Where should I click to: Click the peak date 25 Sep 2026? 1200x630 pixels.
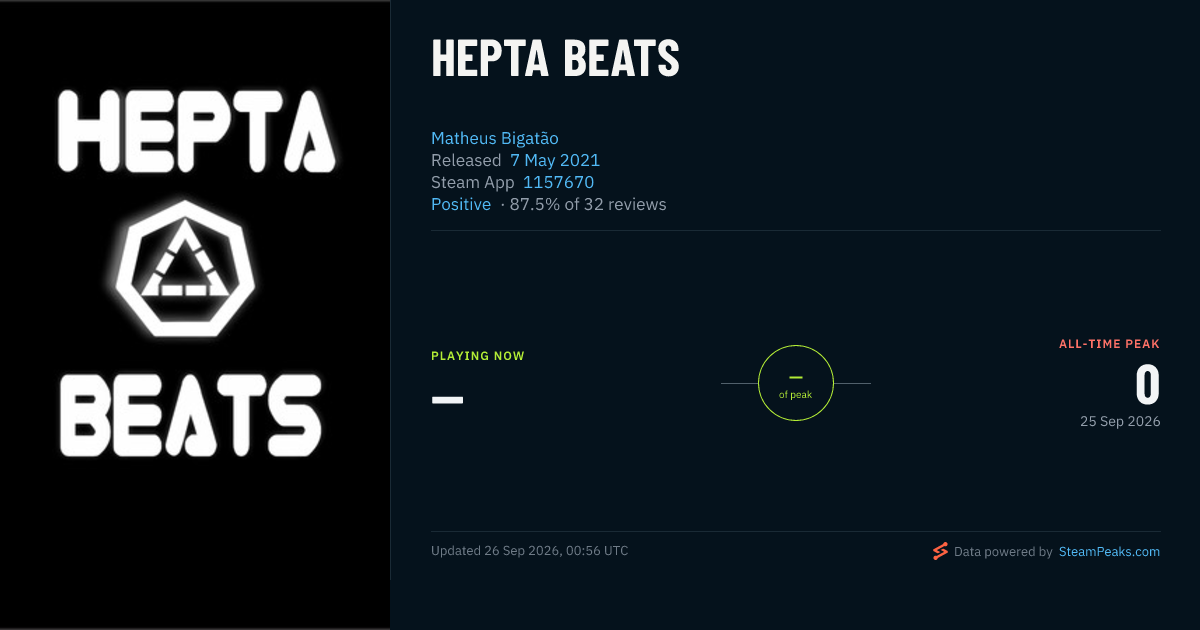click(x=1120, y=421)
